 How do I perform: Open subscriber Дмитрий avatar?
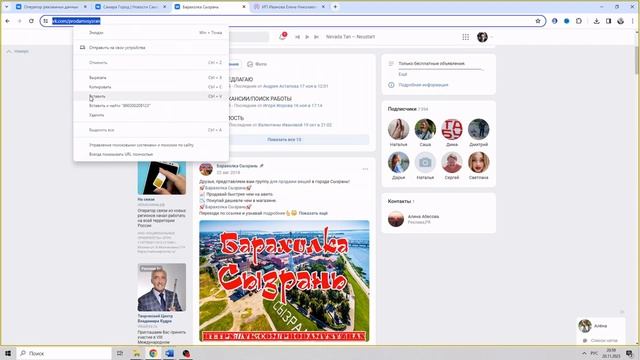[478, 129]
